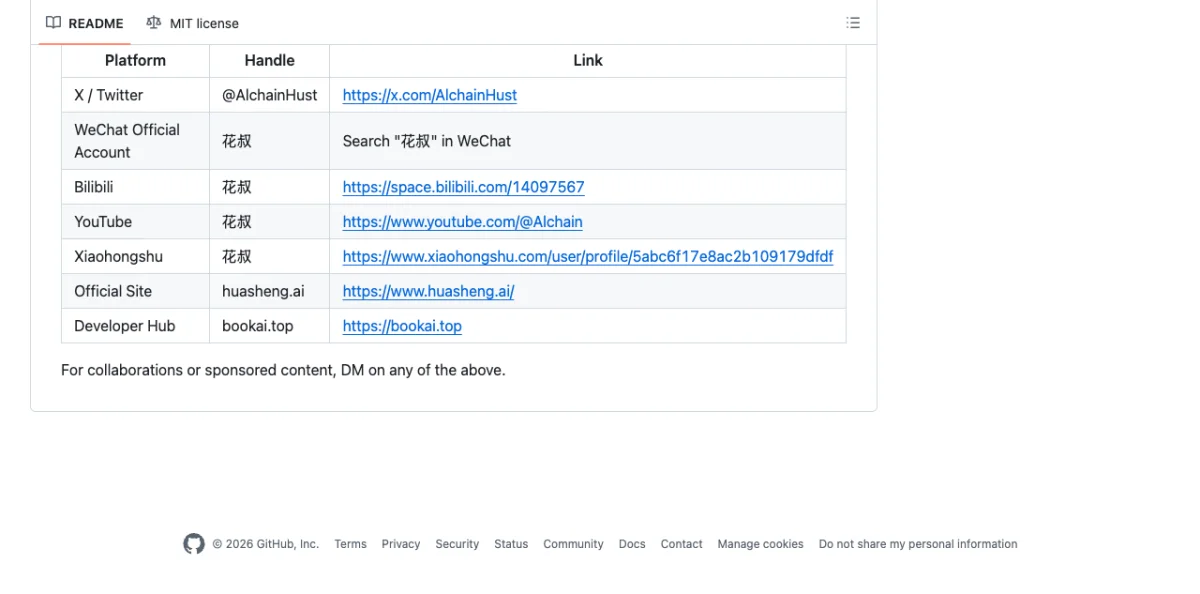This screenshot has height=594, width=1200.
Task: Click the Handle column header
Action: point(269,60)
